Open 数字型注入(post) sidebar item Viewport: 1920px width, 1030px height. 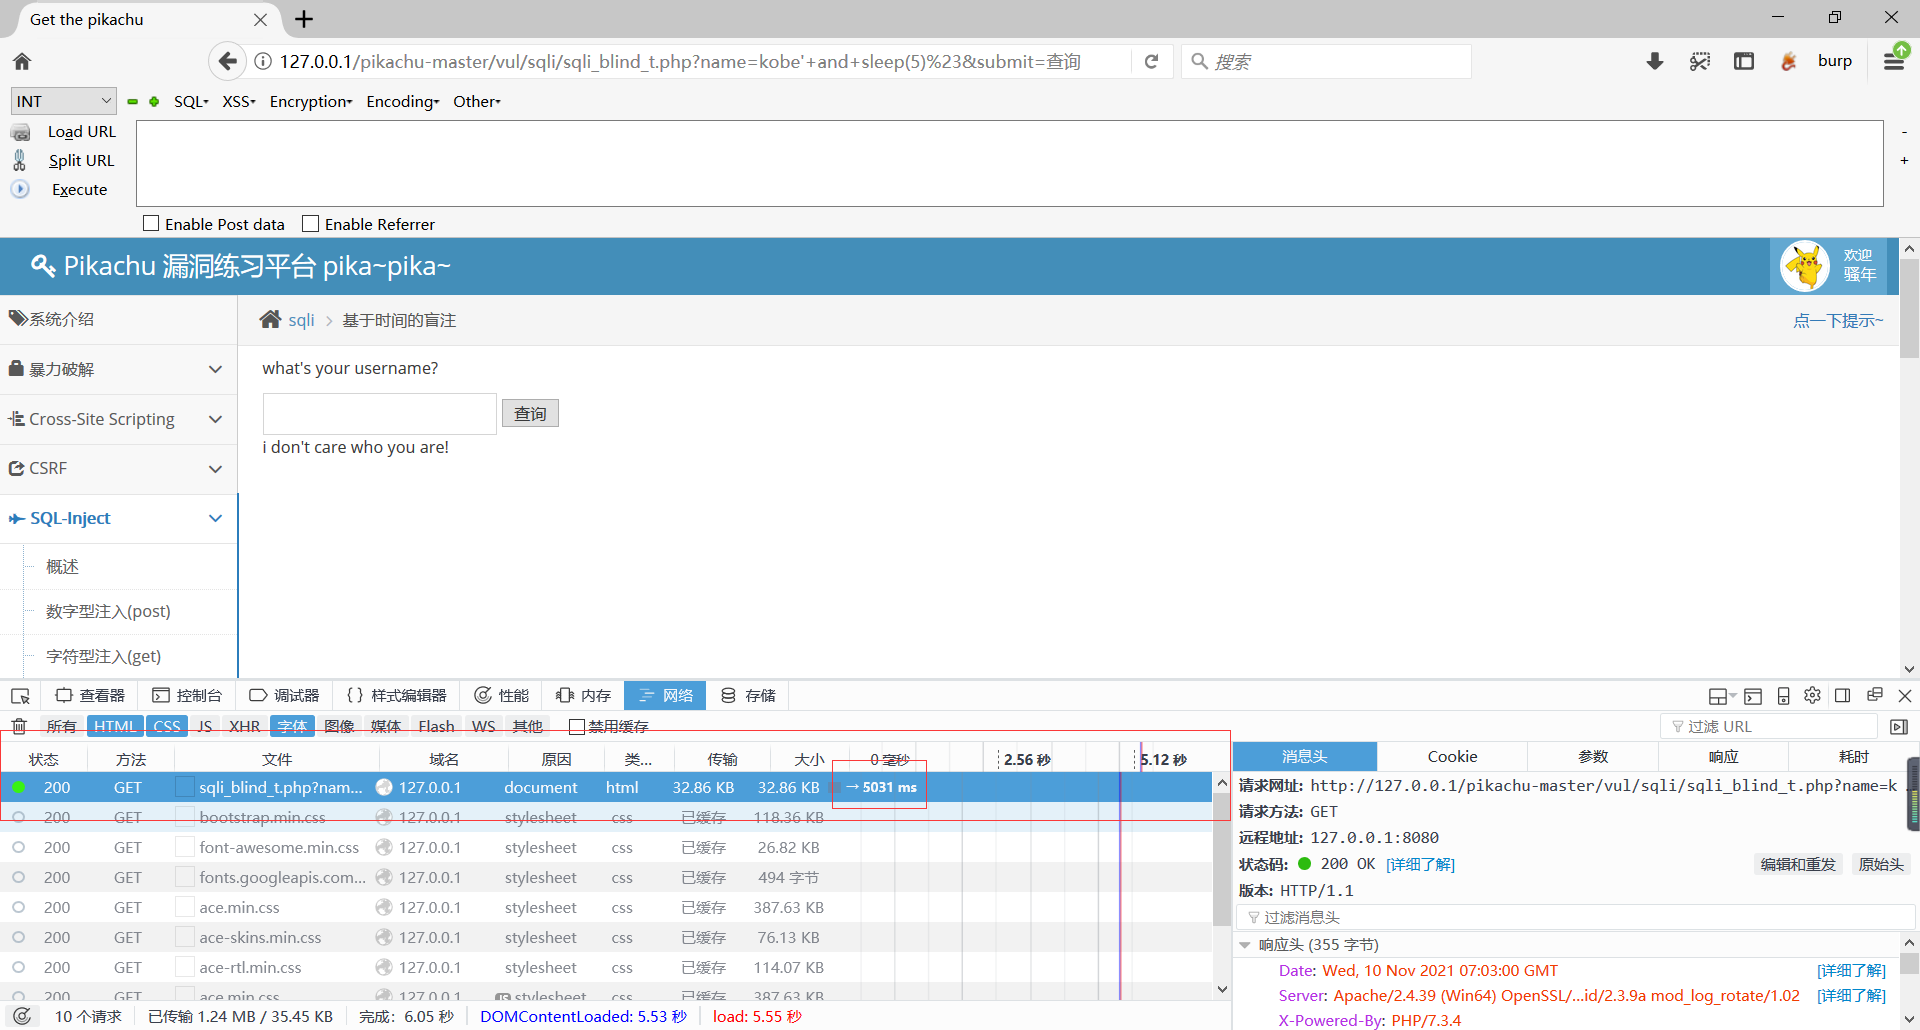coord(108,611)
